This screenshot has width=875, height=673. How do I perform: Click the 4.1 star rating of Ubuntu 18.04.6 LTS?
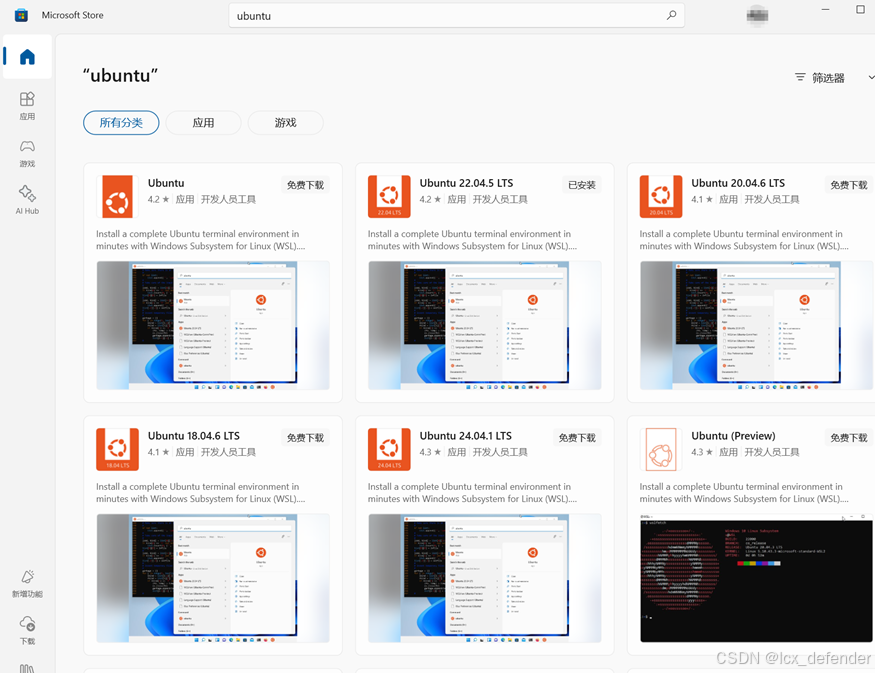pyautogui.click(x=158, y=452)
